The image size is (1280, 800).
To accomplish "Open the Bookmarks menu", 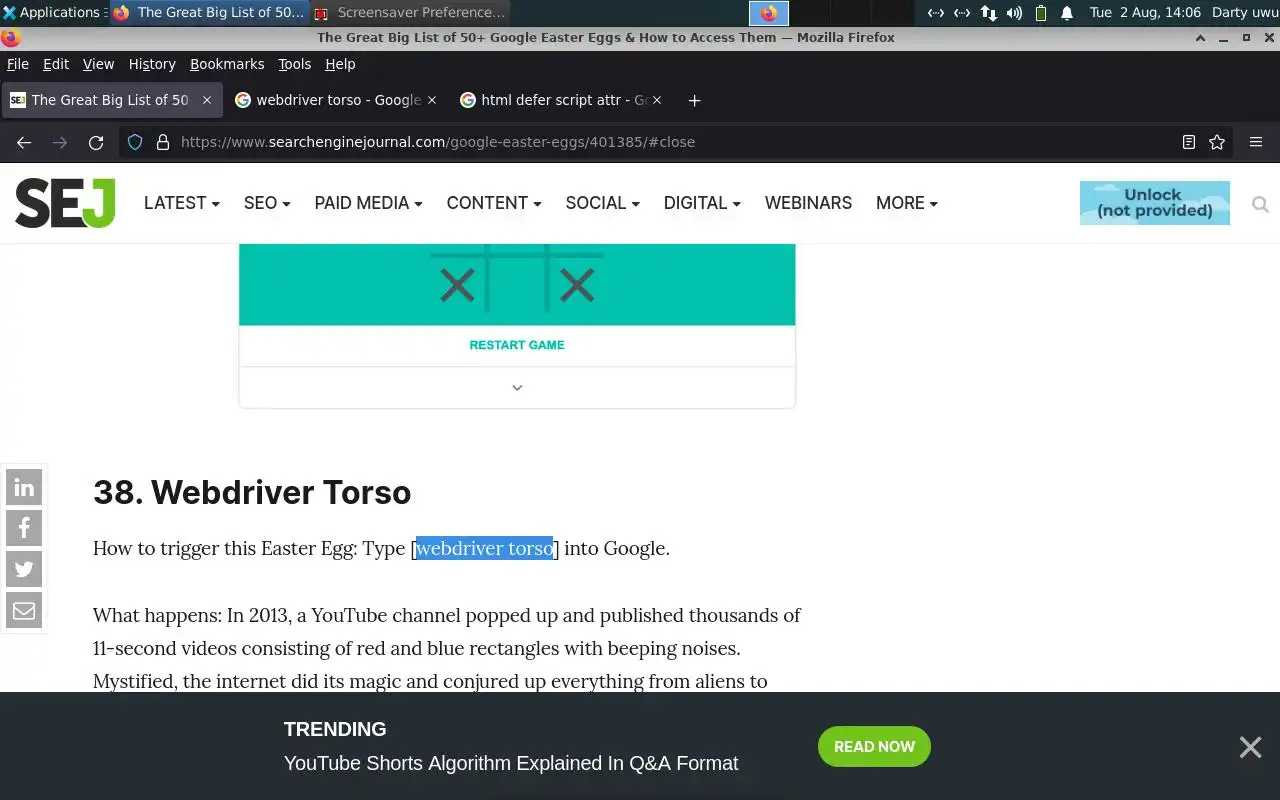I will point(227,64).
